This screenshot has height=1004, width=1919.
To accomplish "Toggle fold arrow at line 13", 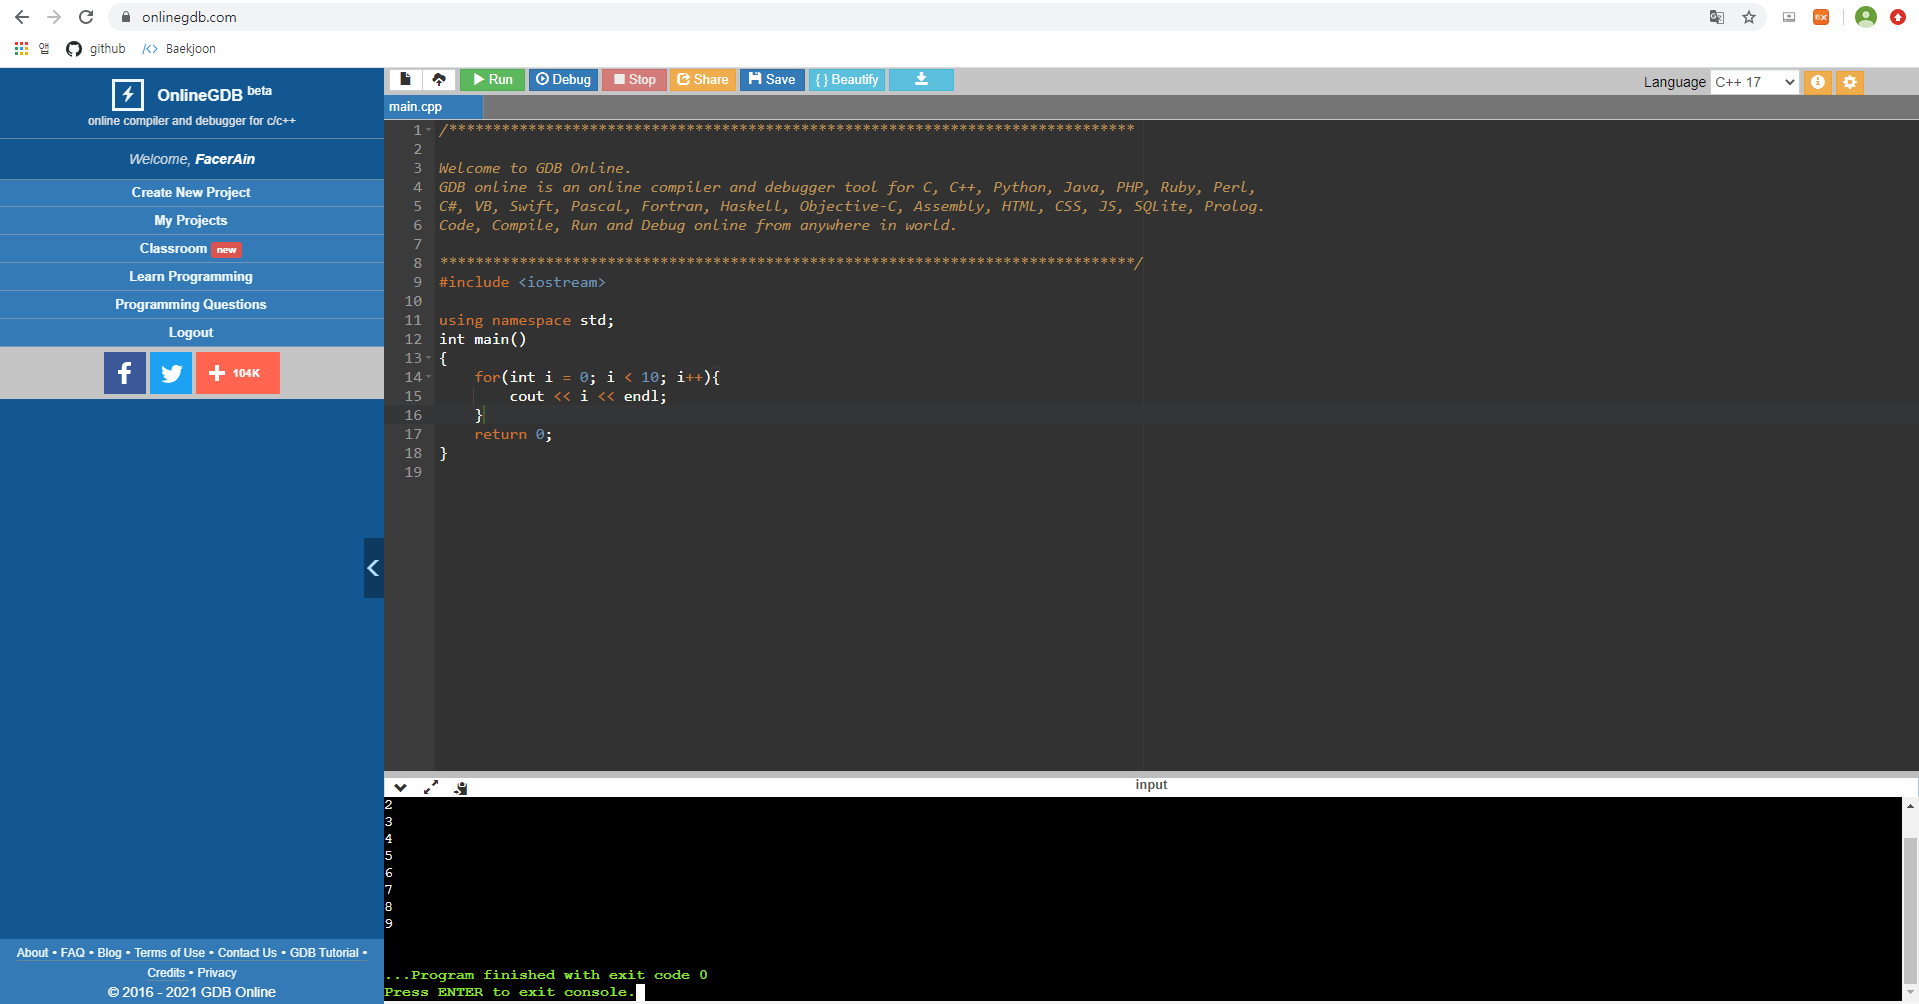I will coord(429,358).
